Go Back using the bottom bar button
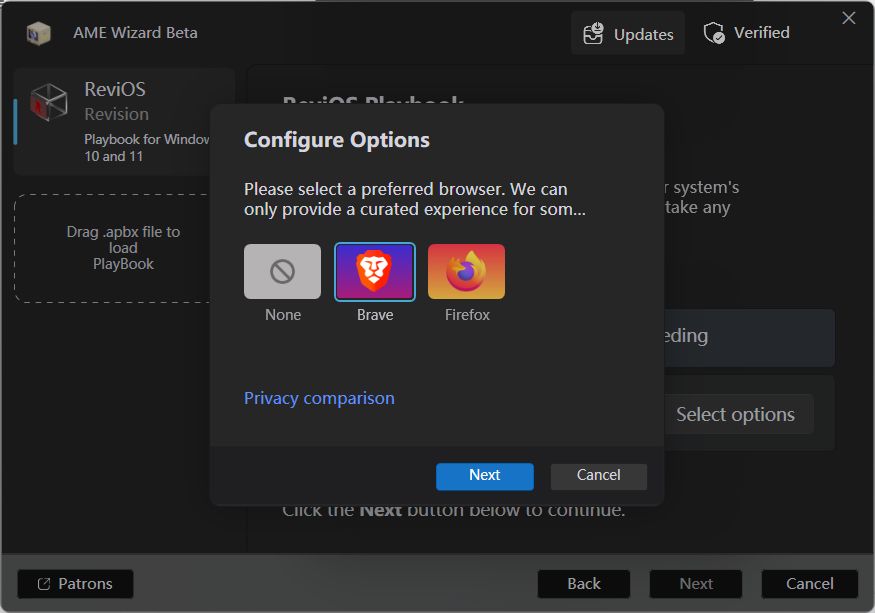This screenshot has height=613, width=875. point(584,584)
